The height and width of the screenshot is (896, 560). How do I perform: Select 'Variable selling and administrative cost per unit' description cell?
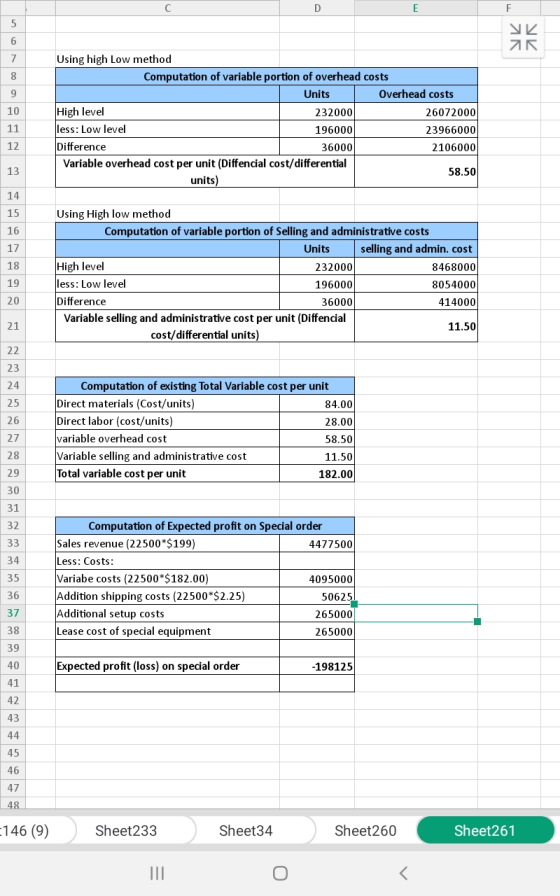pyautogui.click(x=205, y=326)
